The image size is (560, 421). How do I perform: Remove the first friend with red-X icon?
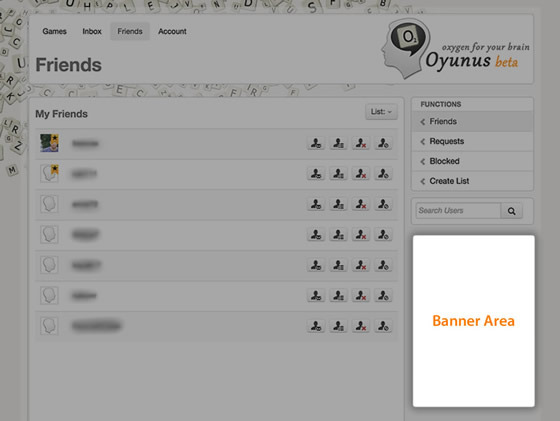[361, 144]
